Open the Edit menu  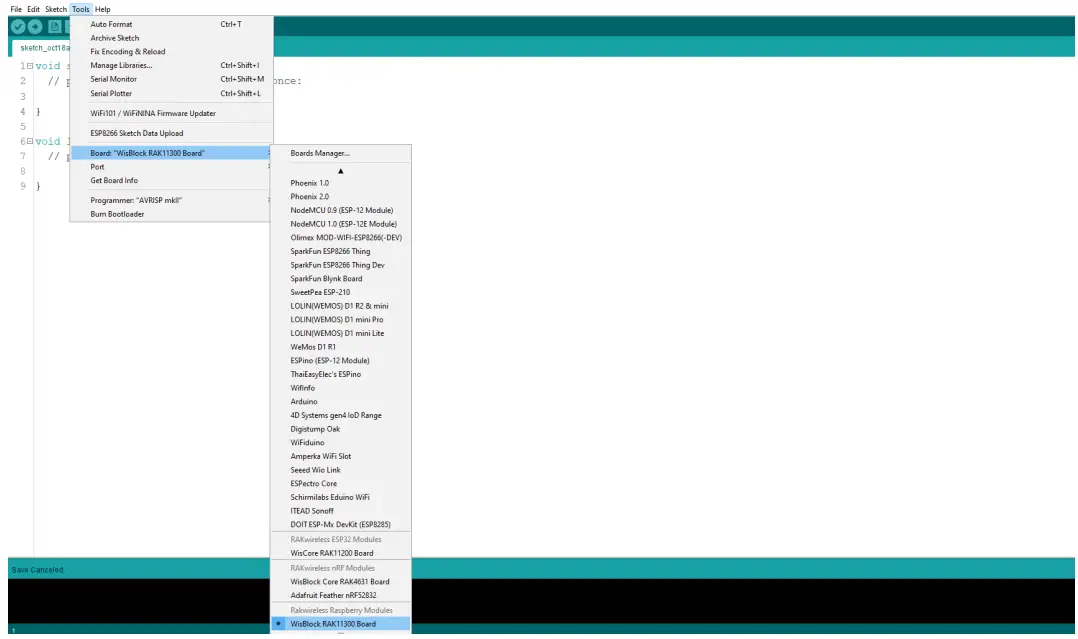click(33, 9)
